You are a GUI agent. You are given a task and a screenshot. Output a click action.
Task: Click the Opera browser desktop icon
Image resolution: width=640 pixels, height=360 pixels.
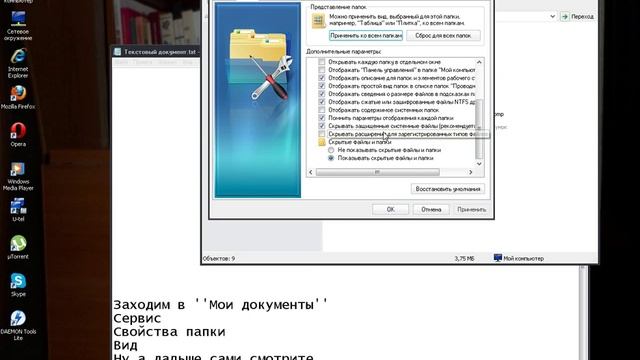coord(18,135)
